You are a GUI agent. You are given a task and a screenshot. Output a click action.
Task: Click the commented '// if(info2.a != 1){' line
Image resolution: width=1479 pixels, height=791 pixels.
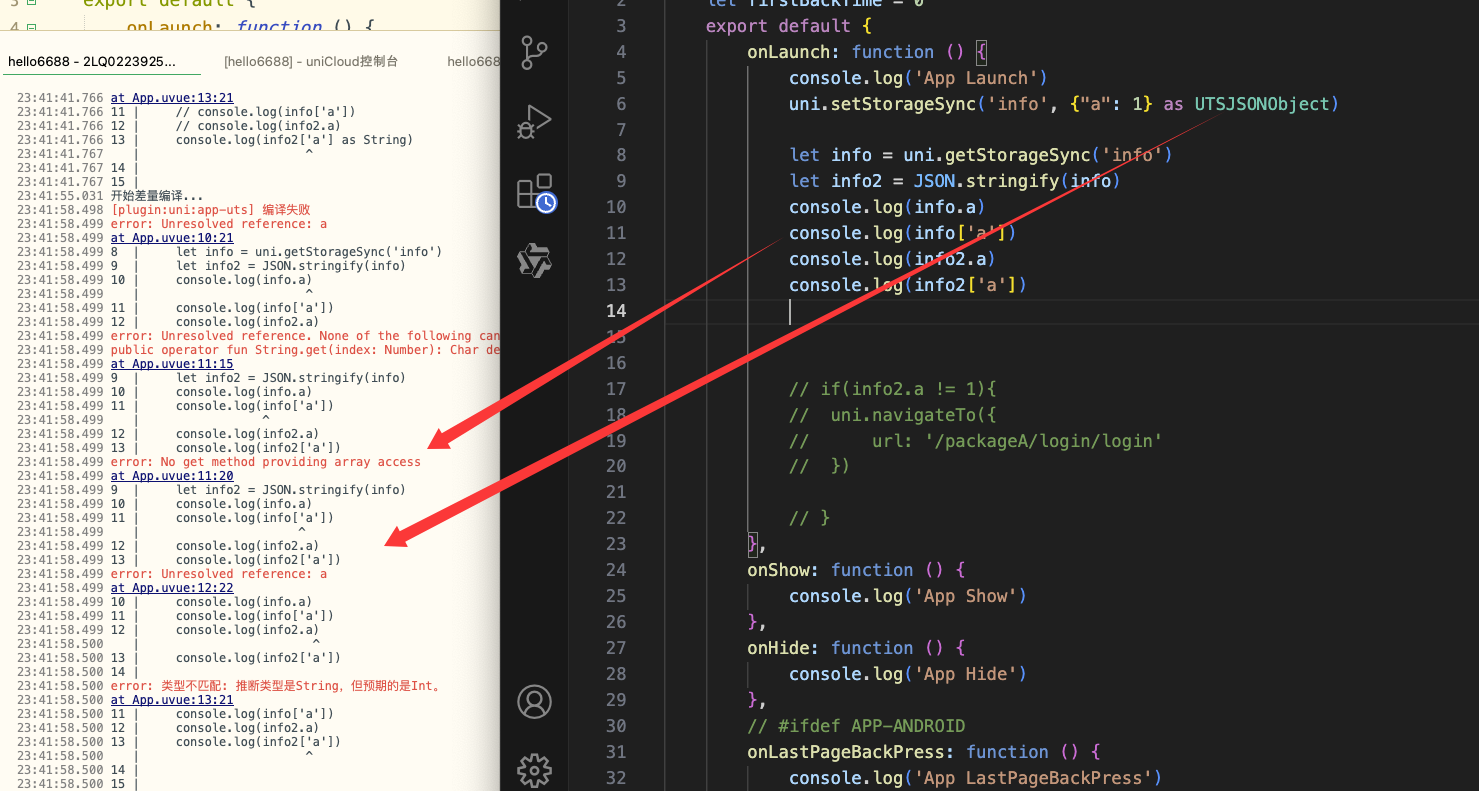[893, 389]
